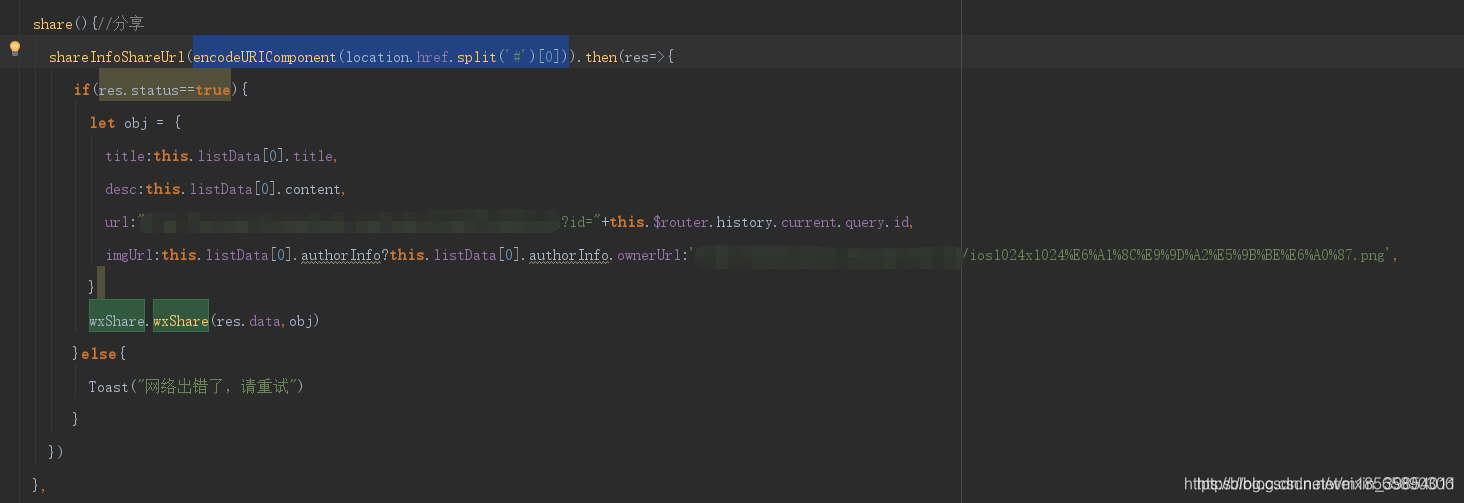Click this.$router.history.current.query.id expression
This screenshot has width=1464, height=503.
pyautogui.click(x=761, y=222)
